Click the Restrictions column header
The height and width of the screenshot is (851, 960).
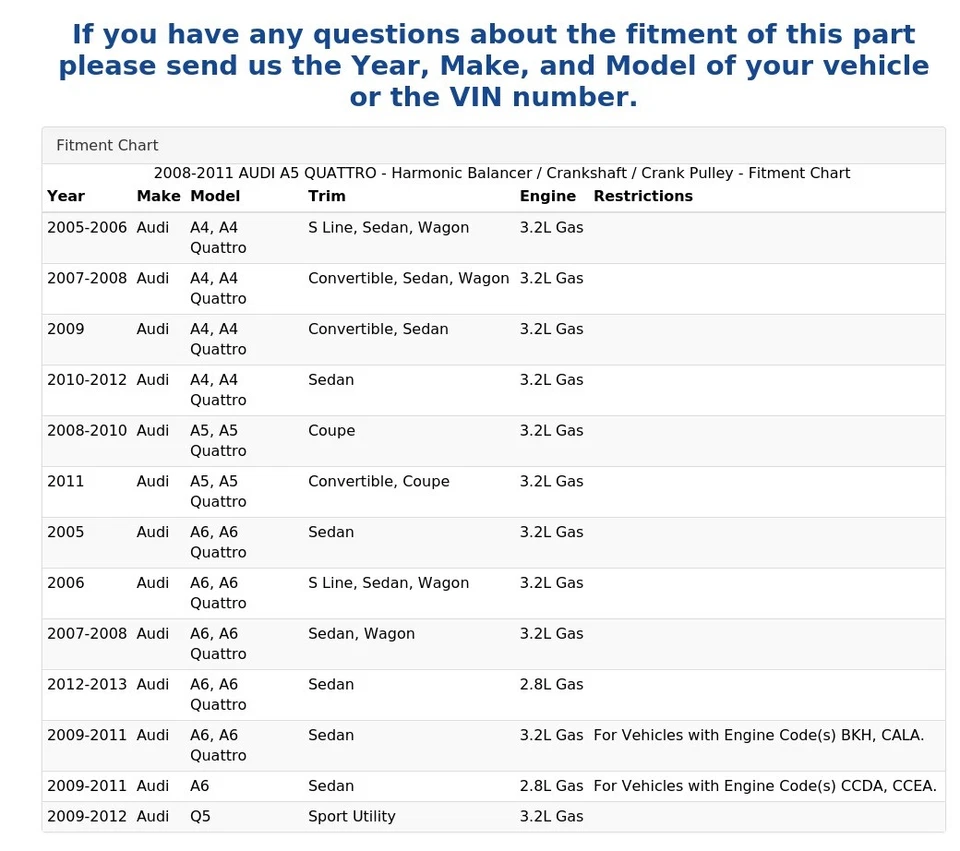pos(643,196)
